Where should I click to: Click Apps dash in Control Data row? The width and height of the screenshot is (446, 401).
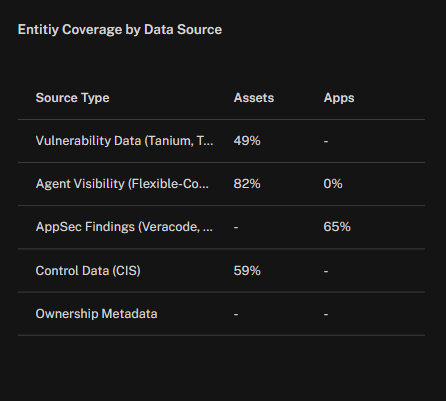(x=326, y=271)
